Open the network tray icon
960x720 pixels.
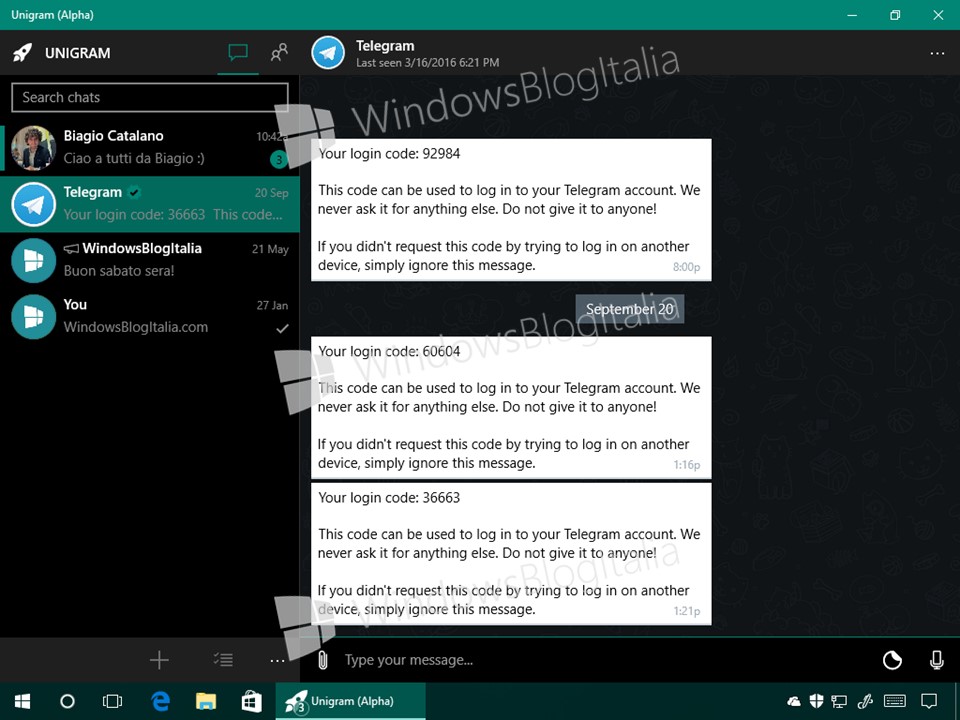[x=839, y=702]
